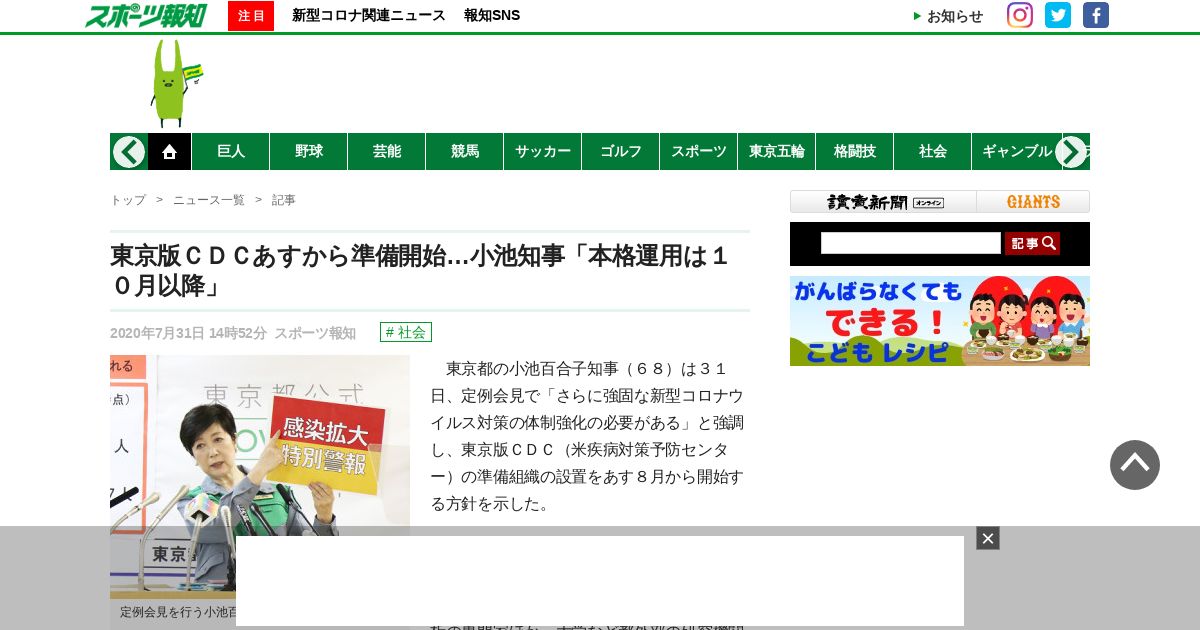Click the article headline 東京版CDC

420,271
